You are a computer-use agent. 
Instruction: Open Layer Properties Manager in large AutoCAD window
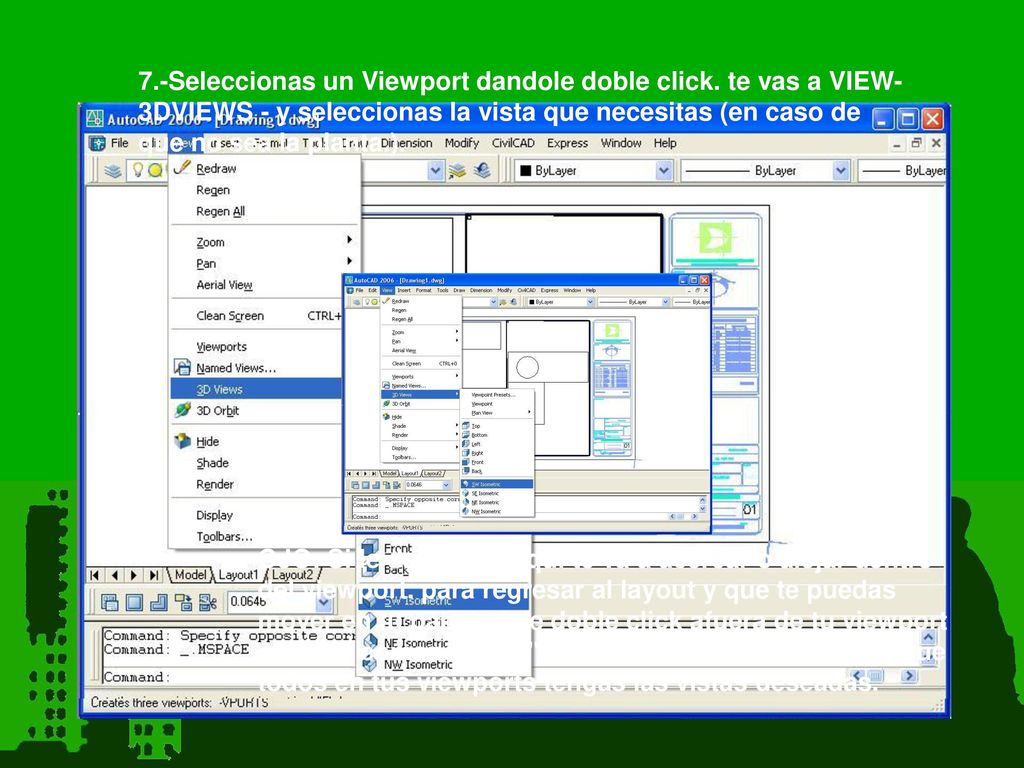[x=114, y=171]
